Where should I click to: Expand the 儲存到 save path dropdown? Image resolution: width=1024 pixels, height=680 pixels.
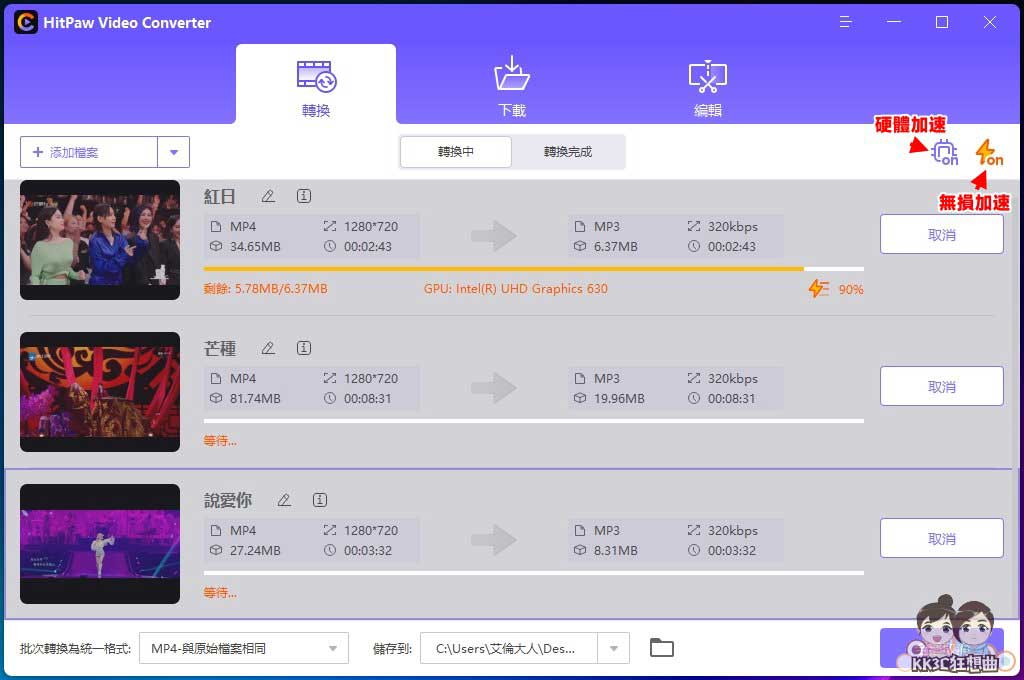(613, 647)
